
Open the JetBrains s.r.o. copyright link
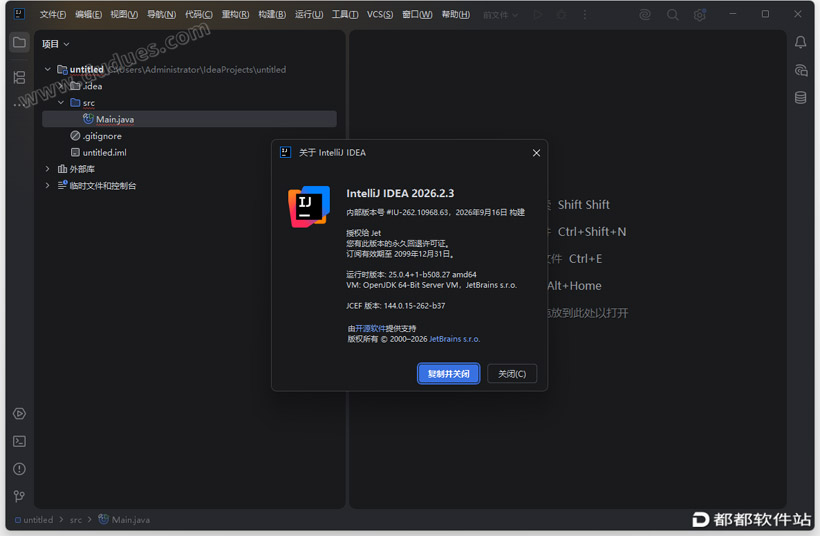coord(454,339)
